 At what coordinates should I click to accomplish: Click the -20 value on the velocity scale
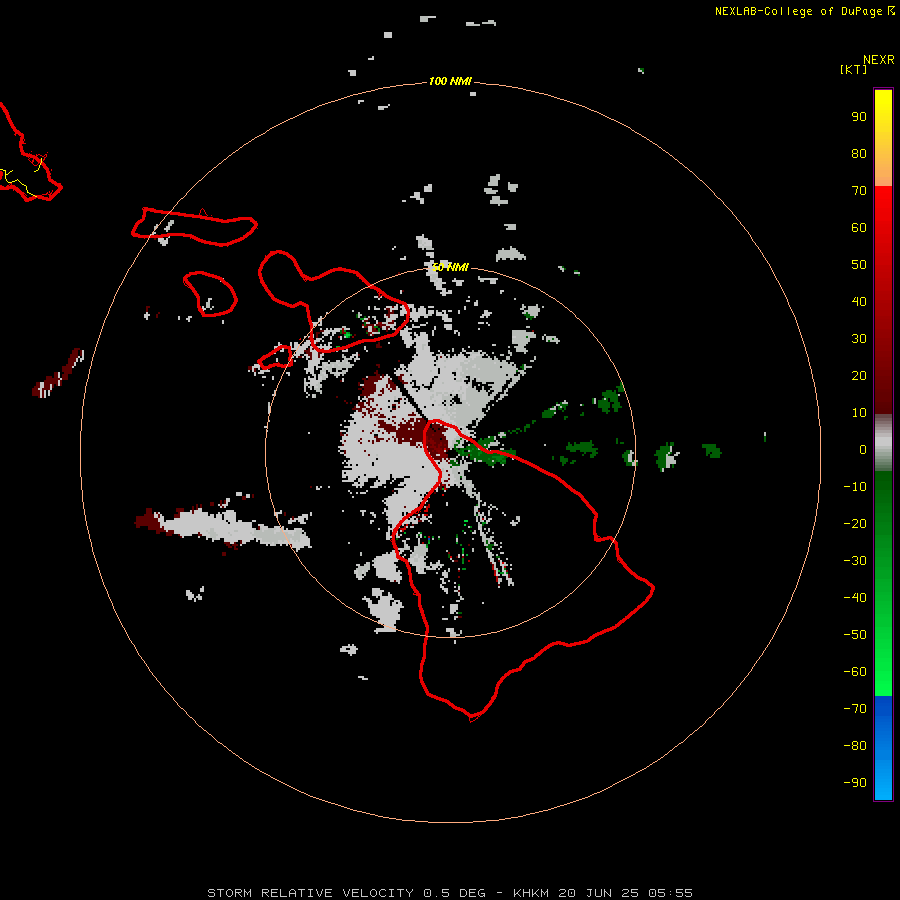point(855,523)
